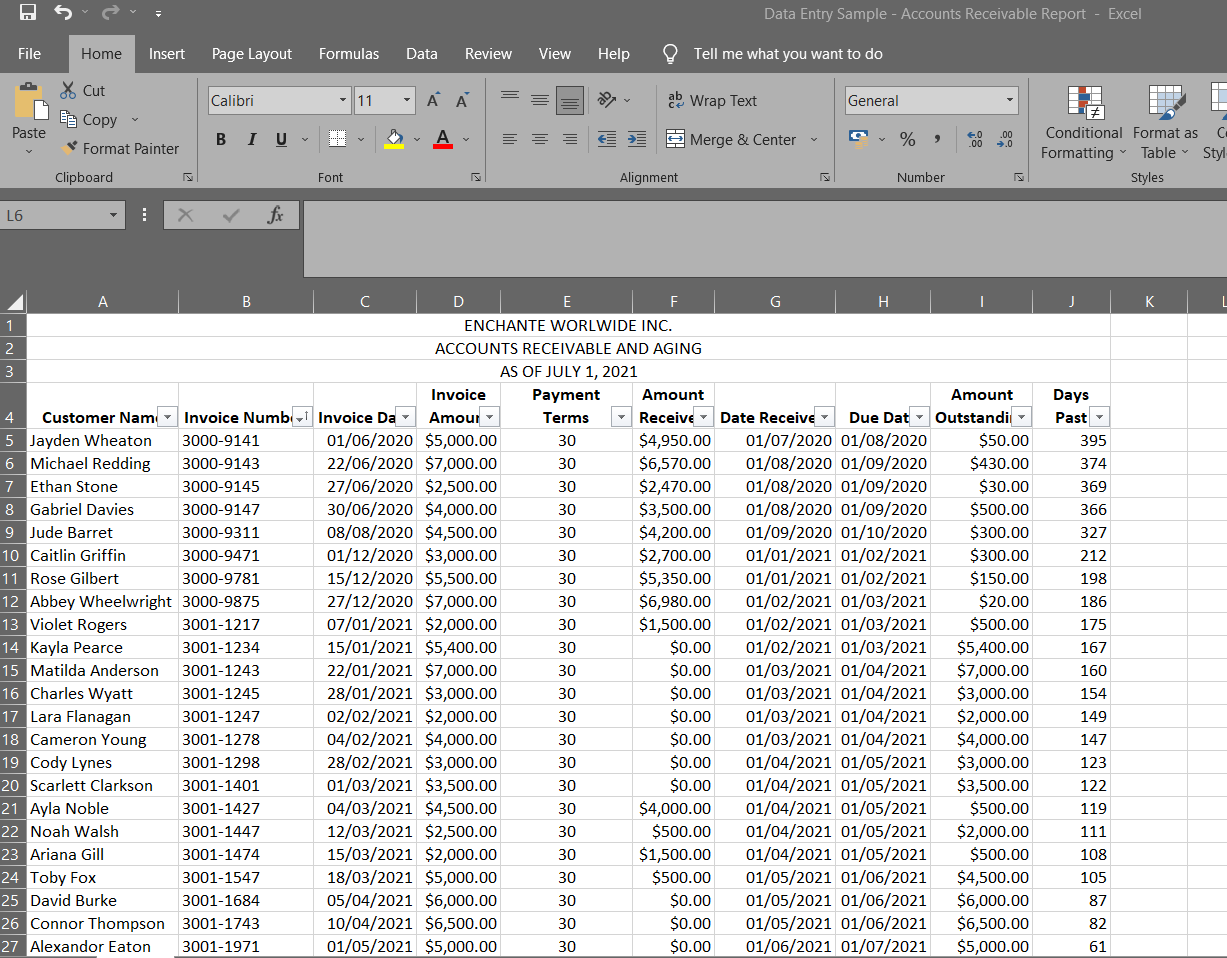This screenshot has width=1227, height=958.
Task: Click the Undo arrow icon
Action: pos(63,13)
